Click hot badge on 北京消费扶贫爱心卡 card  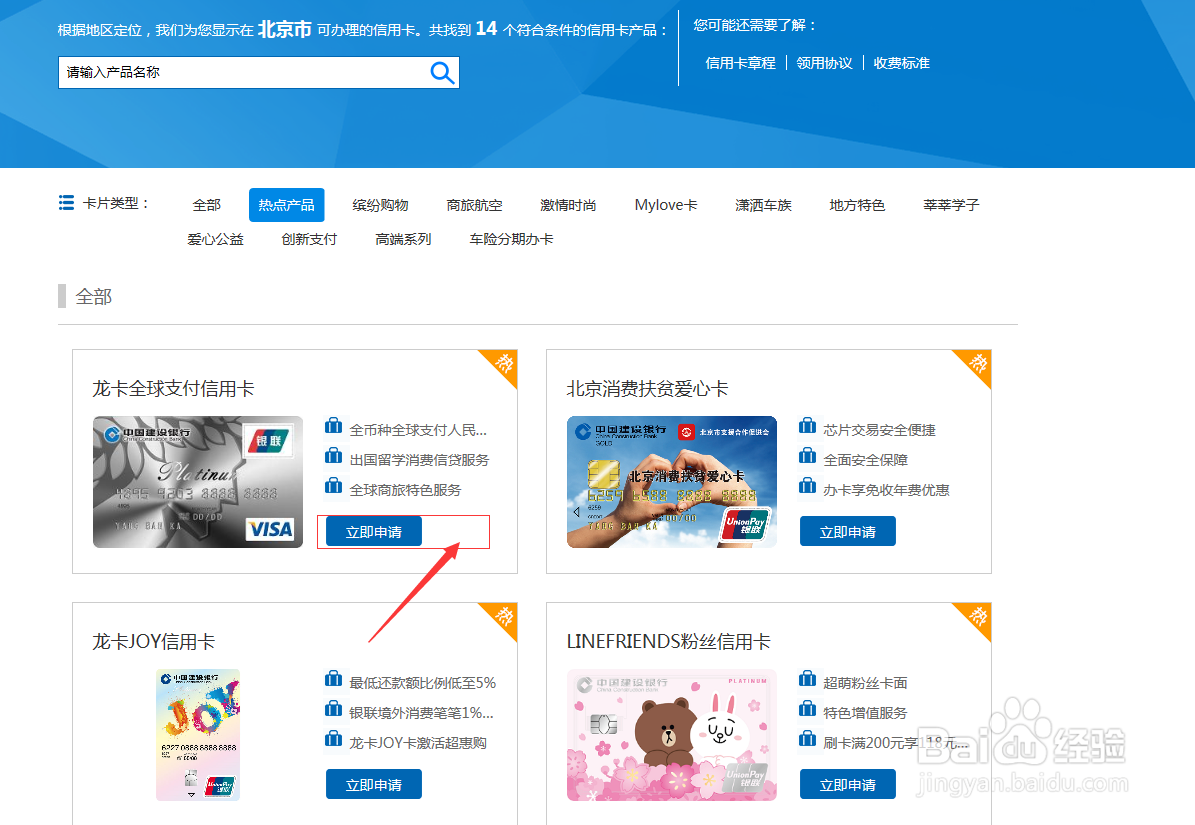point(977,363)
